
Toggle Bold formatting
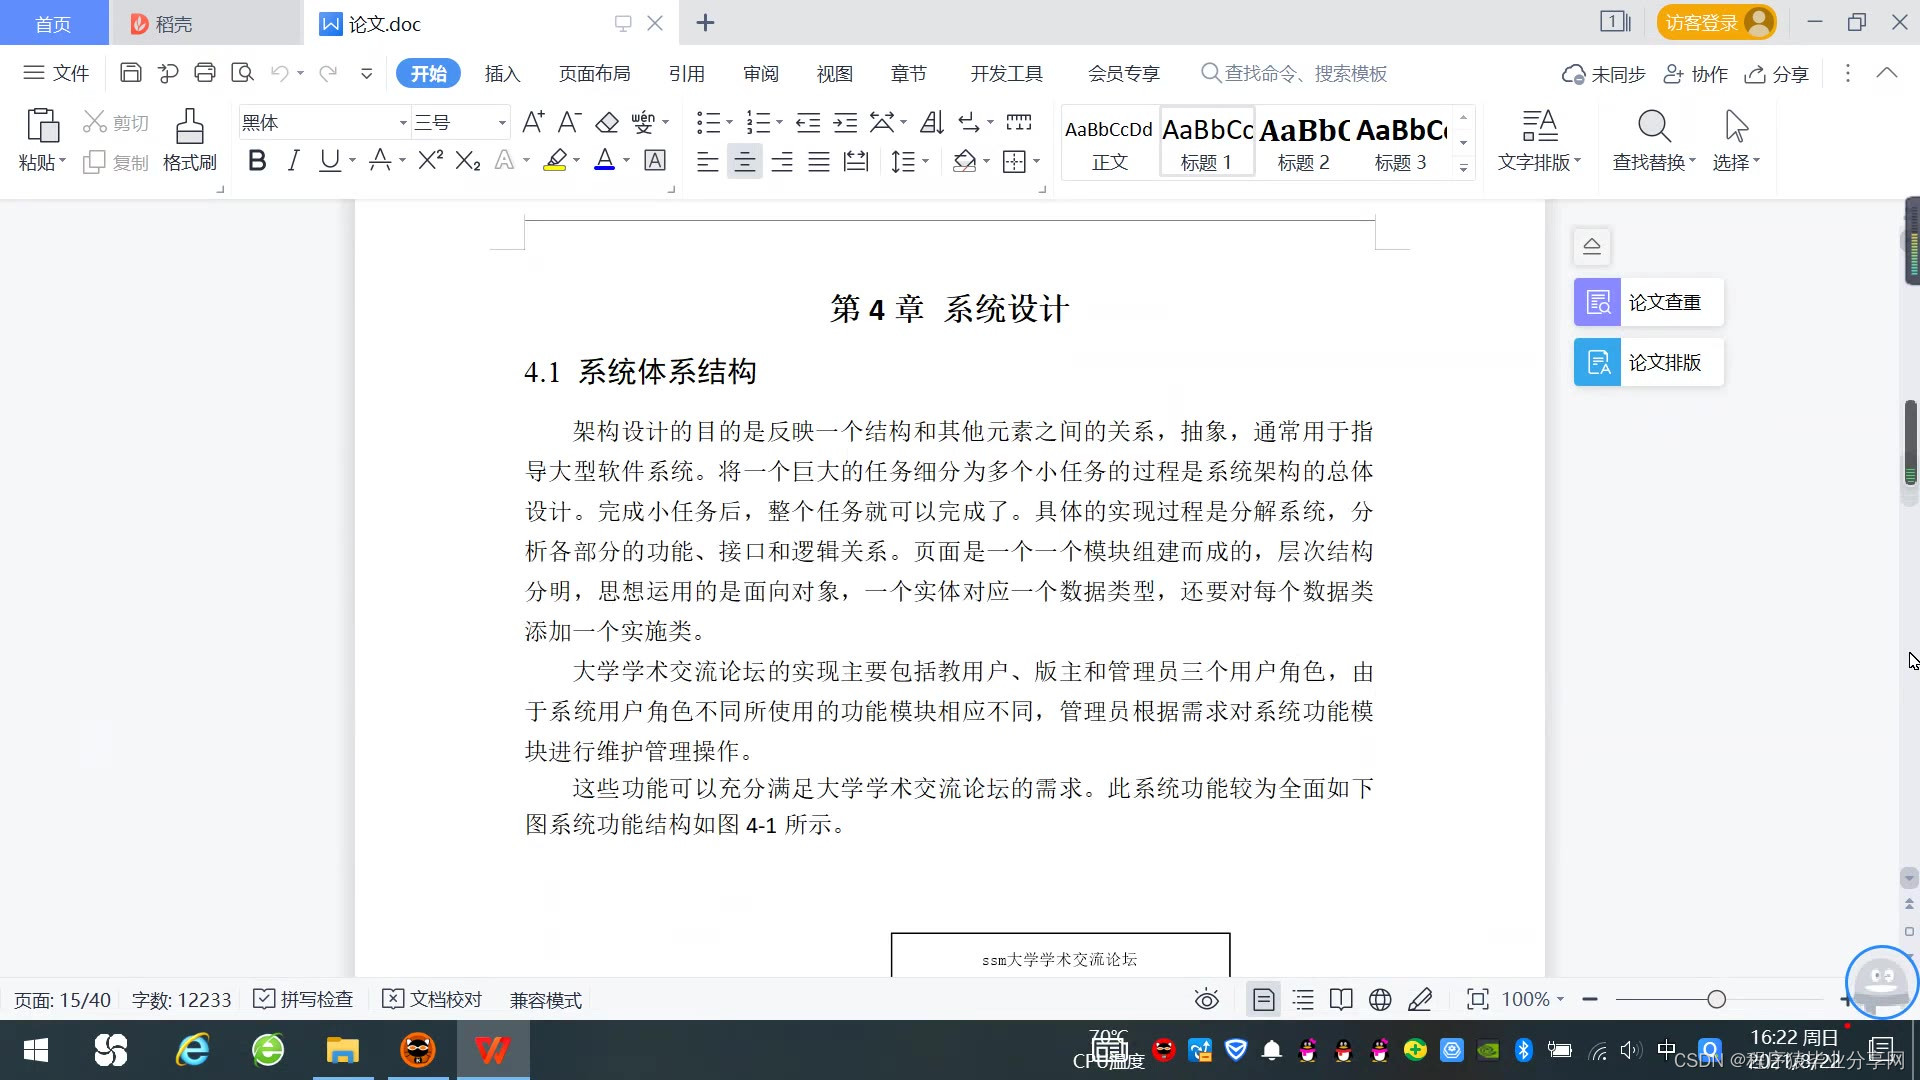point(257,160)
